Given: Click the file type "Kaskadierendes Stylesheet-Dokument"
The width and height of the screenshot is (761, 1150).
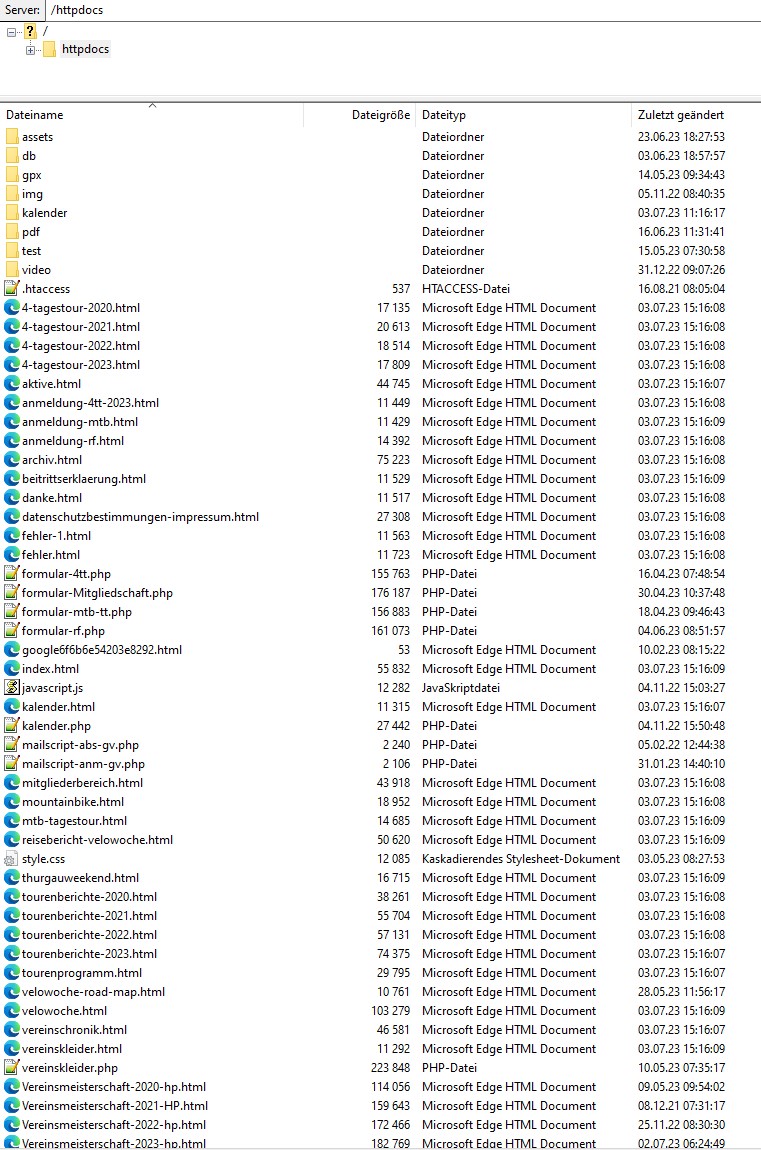Looking at the screenshot, I should (x=521, y=859).
